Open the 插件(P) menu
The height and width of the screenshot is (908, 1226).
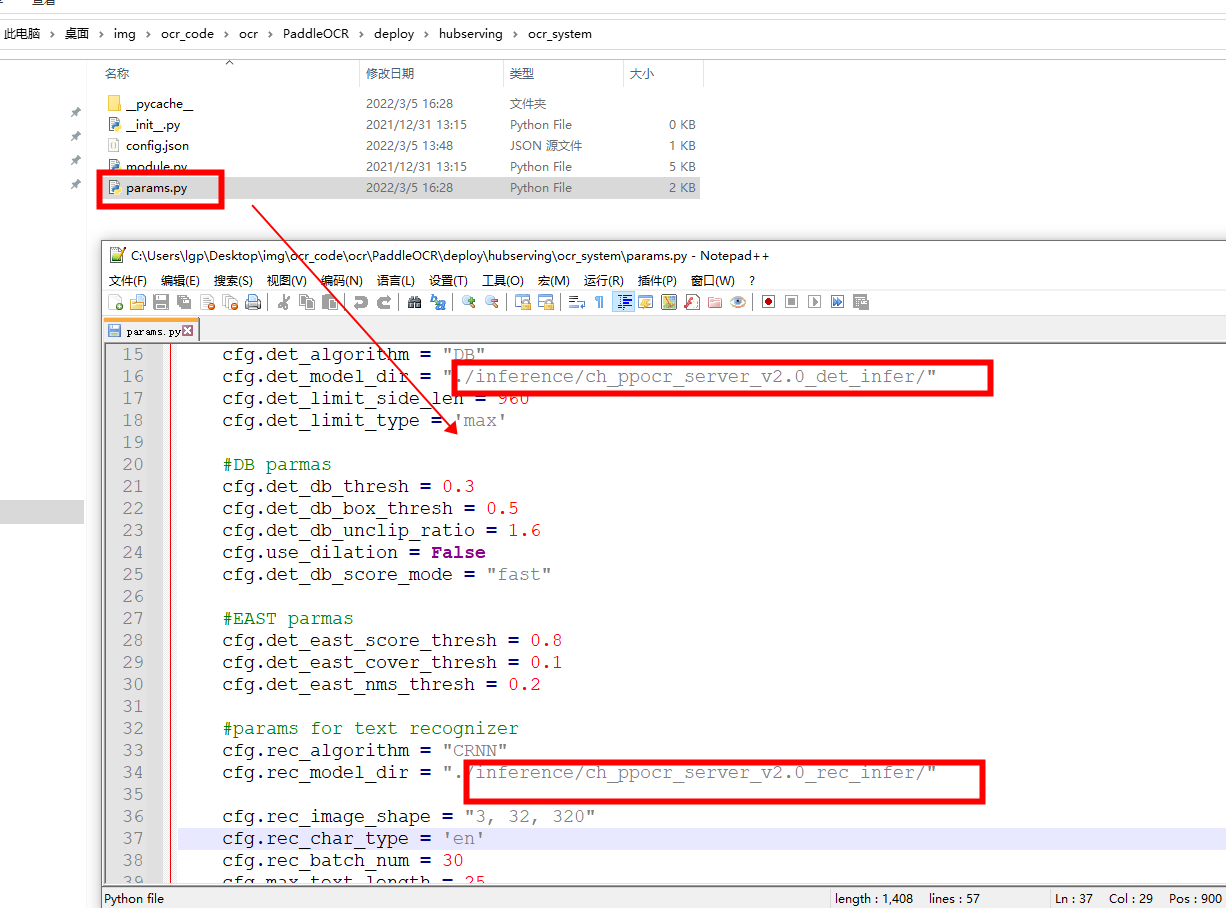(x=657, y=280)
